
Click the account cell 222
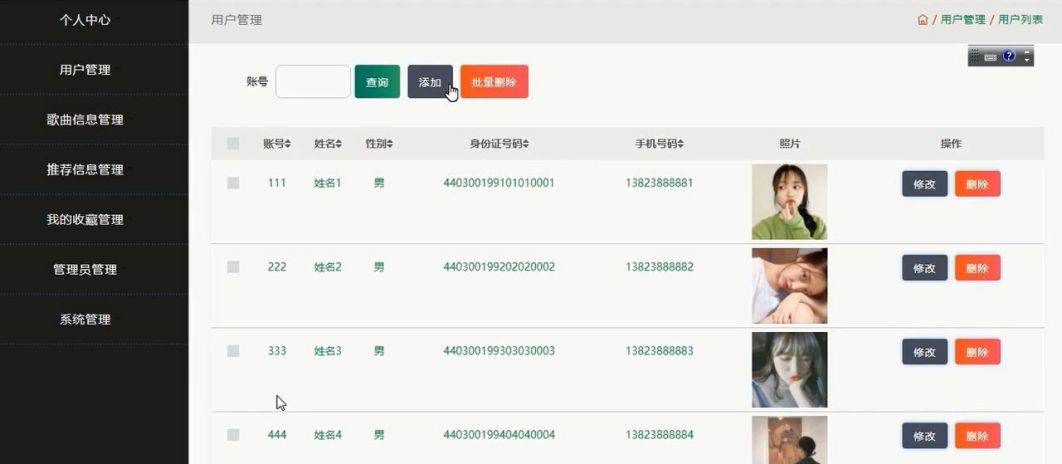click(277, 267)
